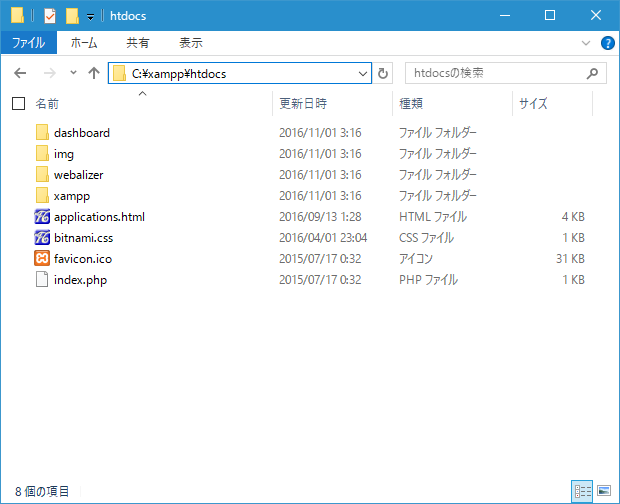This screenshot has height=504, width=620.
Task: Click the search magnifier icon
Action: coord(592,73)
